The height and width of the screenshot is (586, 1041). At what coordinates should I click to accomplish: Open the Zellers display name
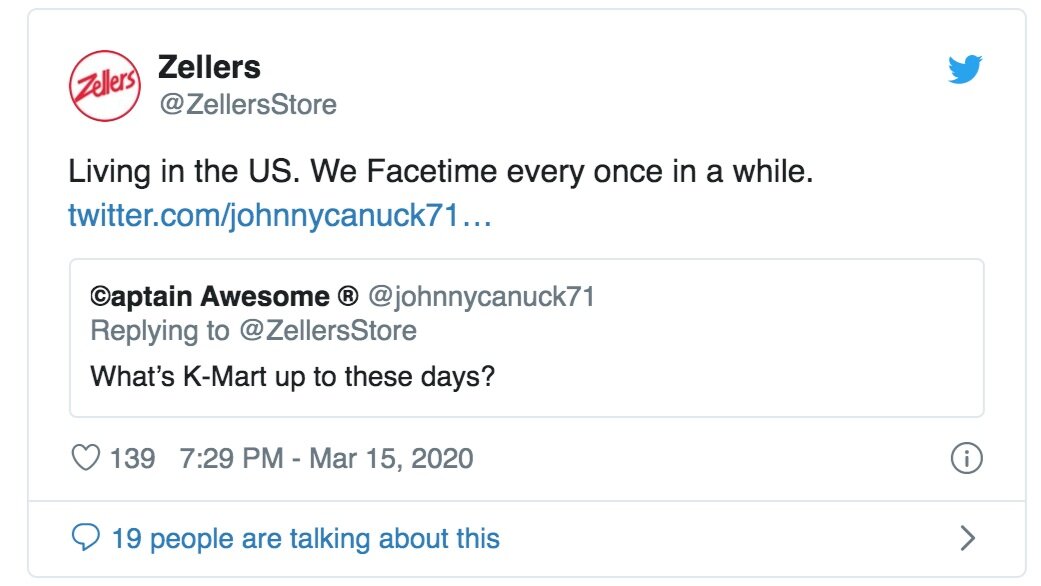click(209, 67)
